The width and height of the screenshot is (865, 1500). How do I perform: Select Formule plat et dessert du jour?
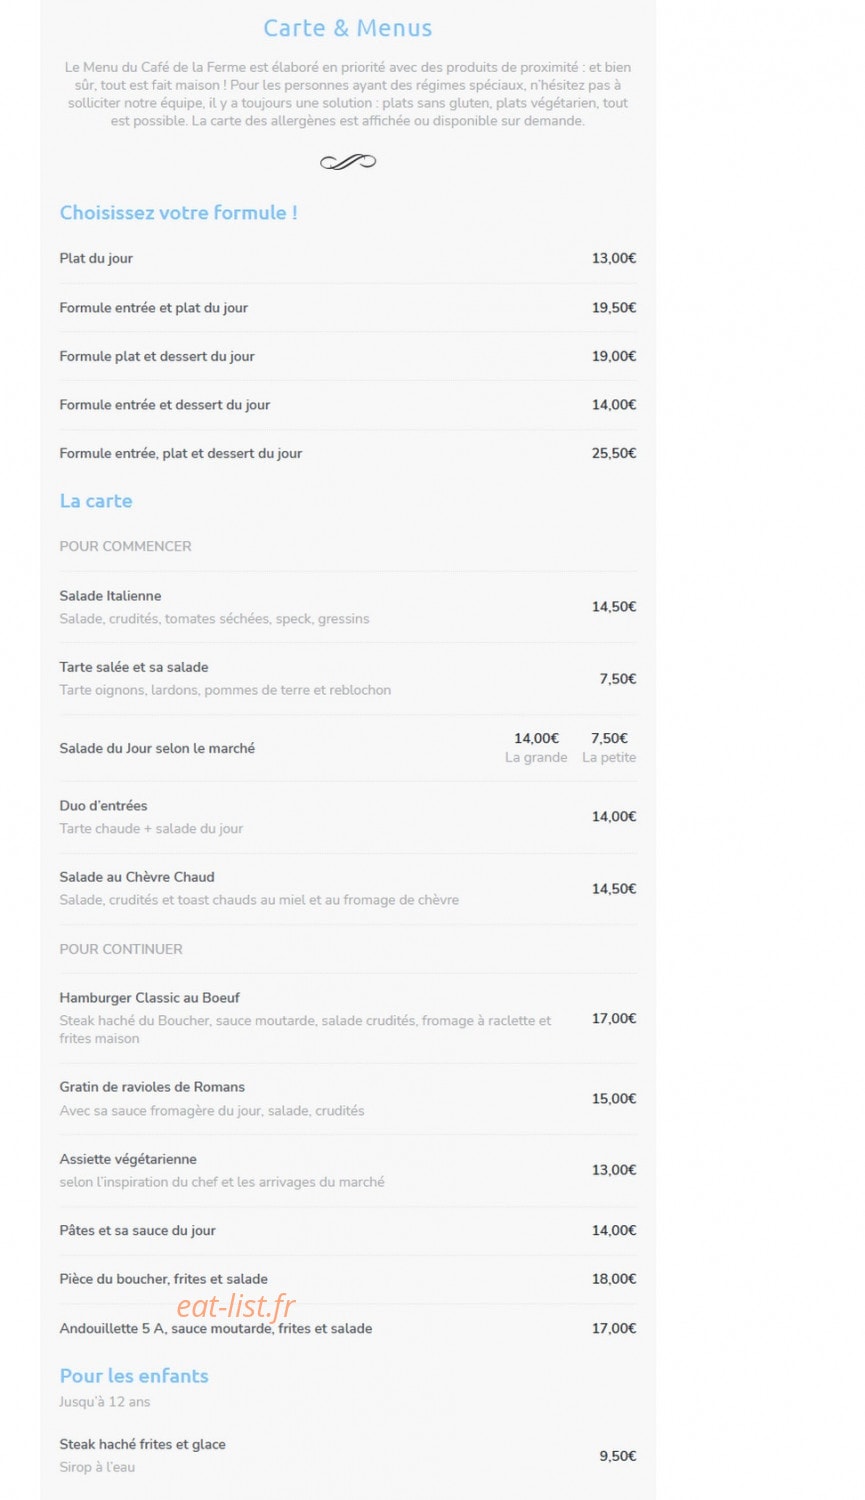(x=157, y=356)
